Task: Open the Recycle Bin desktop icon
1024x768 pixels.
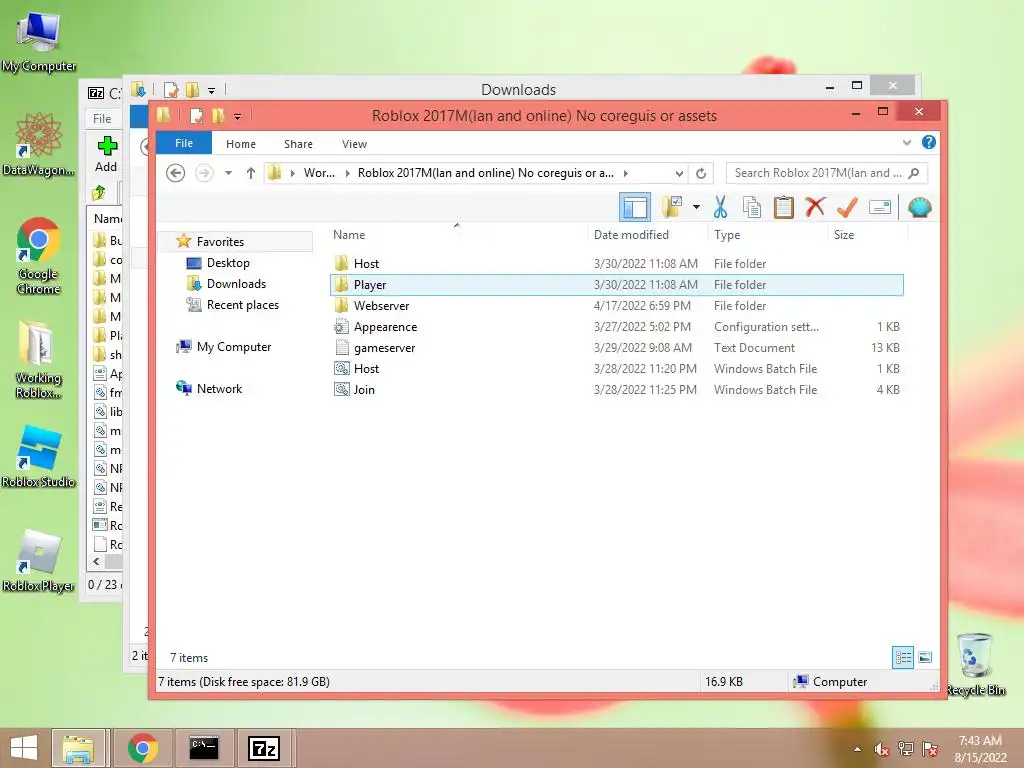Action: coord(976,664)
